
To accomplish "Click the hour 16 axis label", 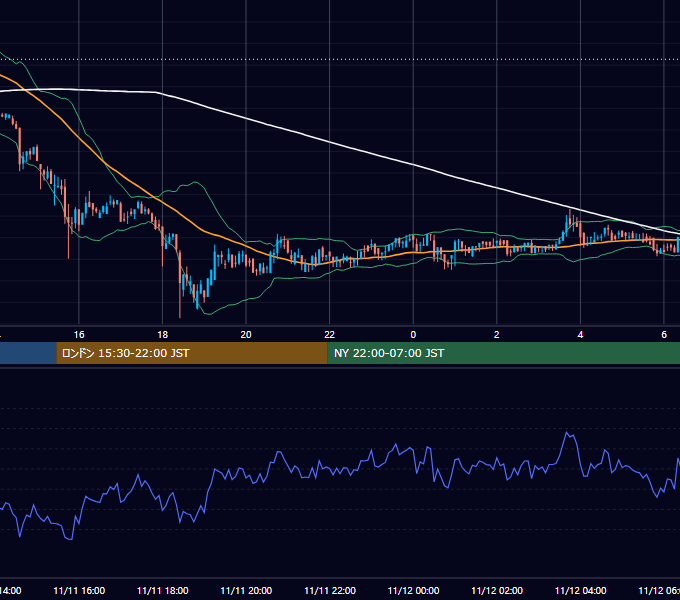I will 79,335.
